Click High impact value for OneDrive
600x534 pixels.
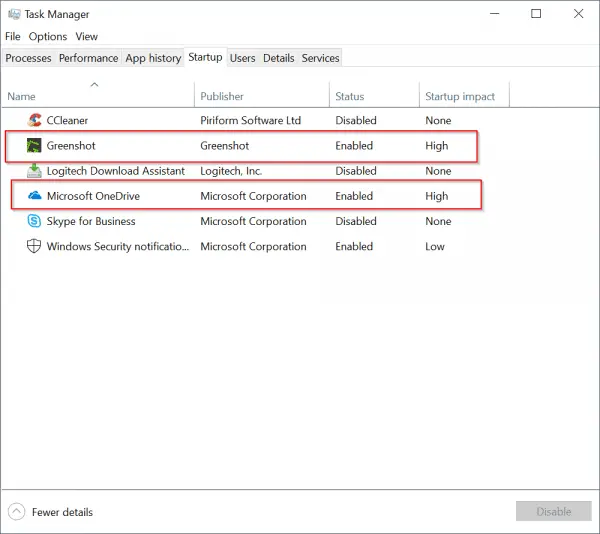pos(437,196)
